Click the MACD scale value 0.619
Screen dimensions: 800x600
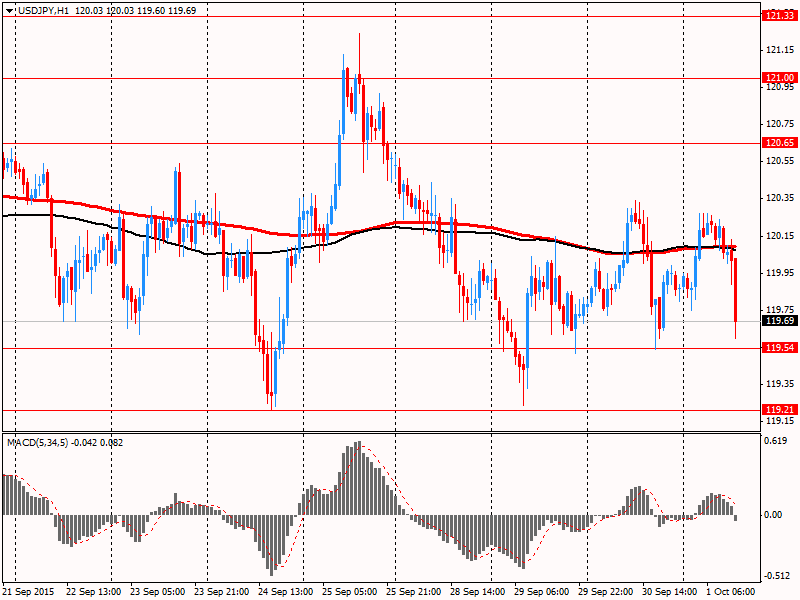coord(776,441)
